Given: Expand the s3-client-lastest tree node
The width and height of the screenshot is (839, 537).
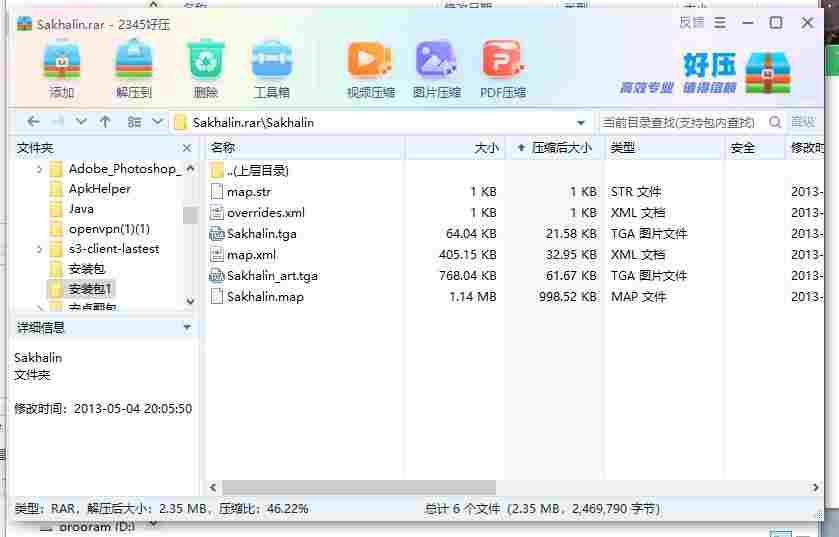Looking at the screenshot, I should tap(39, 249).
